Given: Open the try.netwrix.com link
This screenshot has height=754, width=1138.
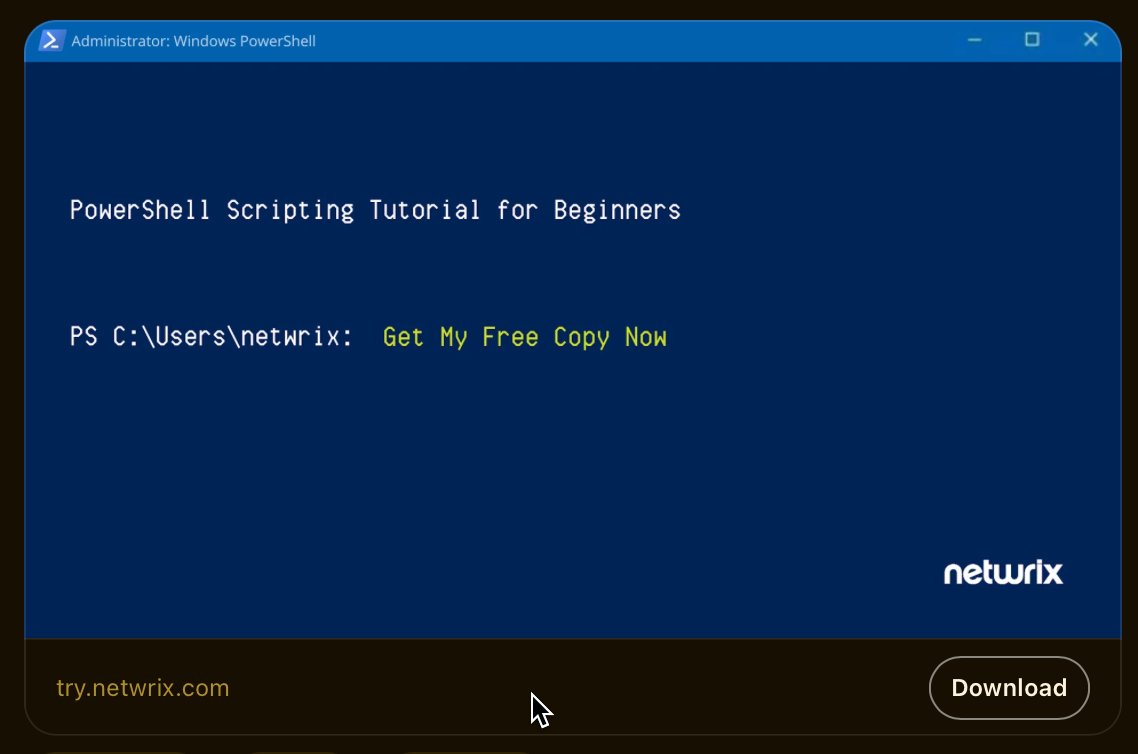Looking at the screenshot, I should pos(143,688).
